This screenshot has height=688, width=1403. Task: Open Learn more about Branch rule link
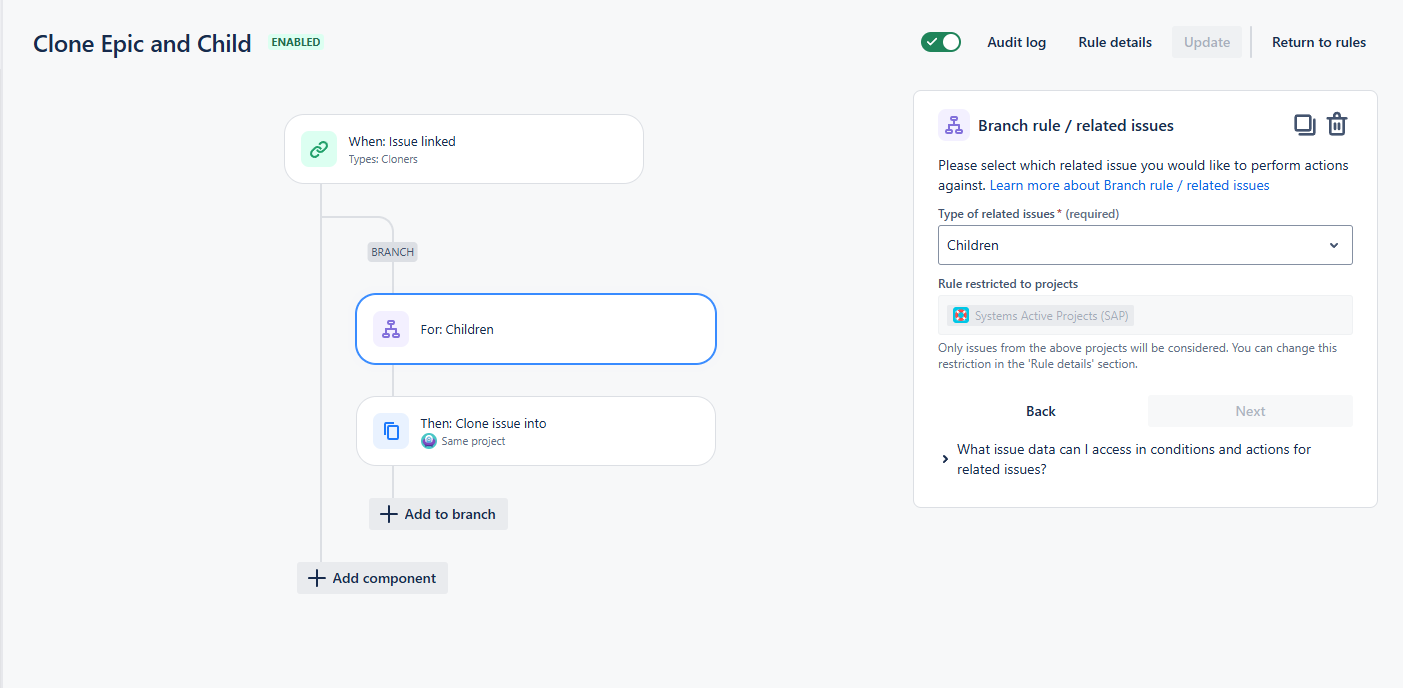click(x=1130, y=185)
